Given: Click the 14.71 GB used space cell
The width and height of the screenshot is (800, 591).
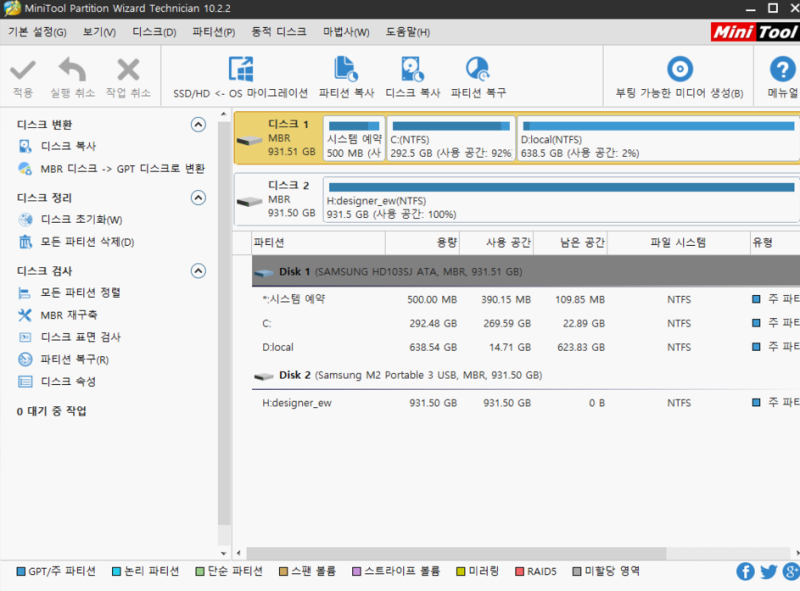Looking at the screenshot, I should (510, 348).
